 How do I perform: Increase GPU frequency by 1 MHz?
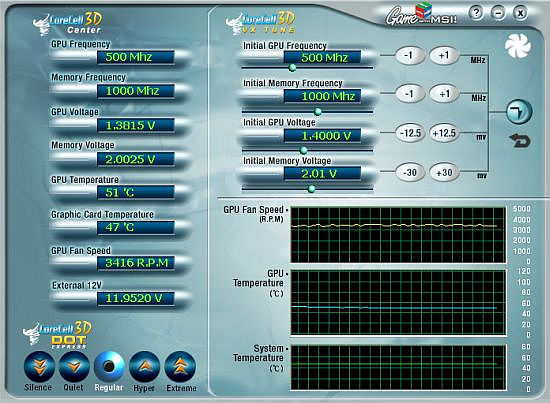444,55
